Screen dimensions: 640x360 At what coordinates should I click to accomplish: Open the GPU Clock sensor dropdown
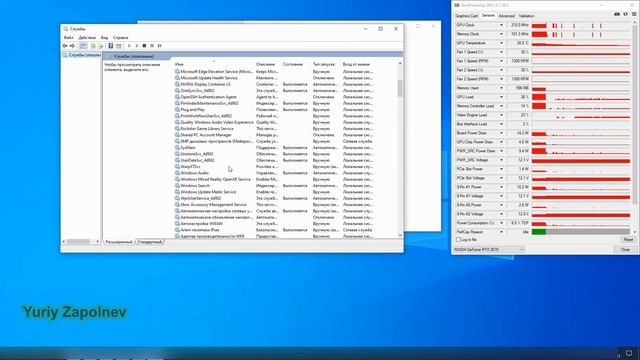501,25
